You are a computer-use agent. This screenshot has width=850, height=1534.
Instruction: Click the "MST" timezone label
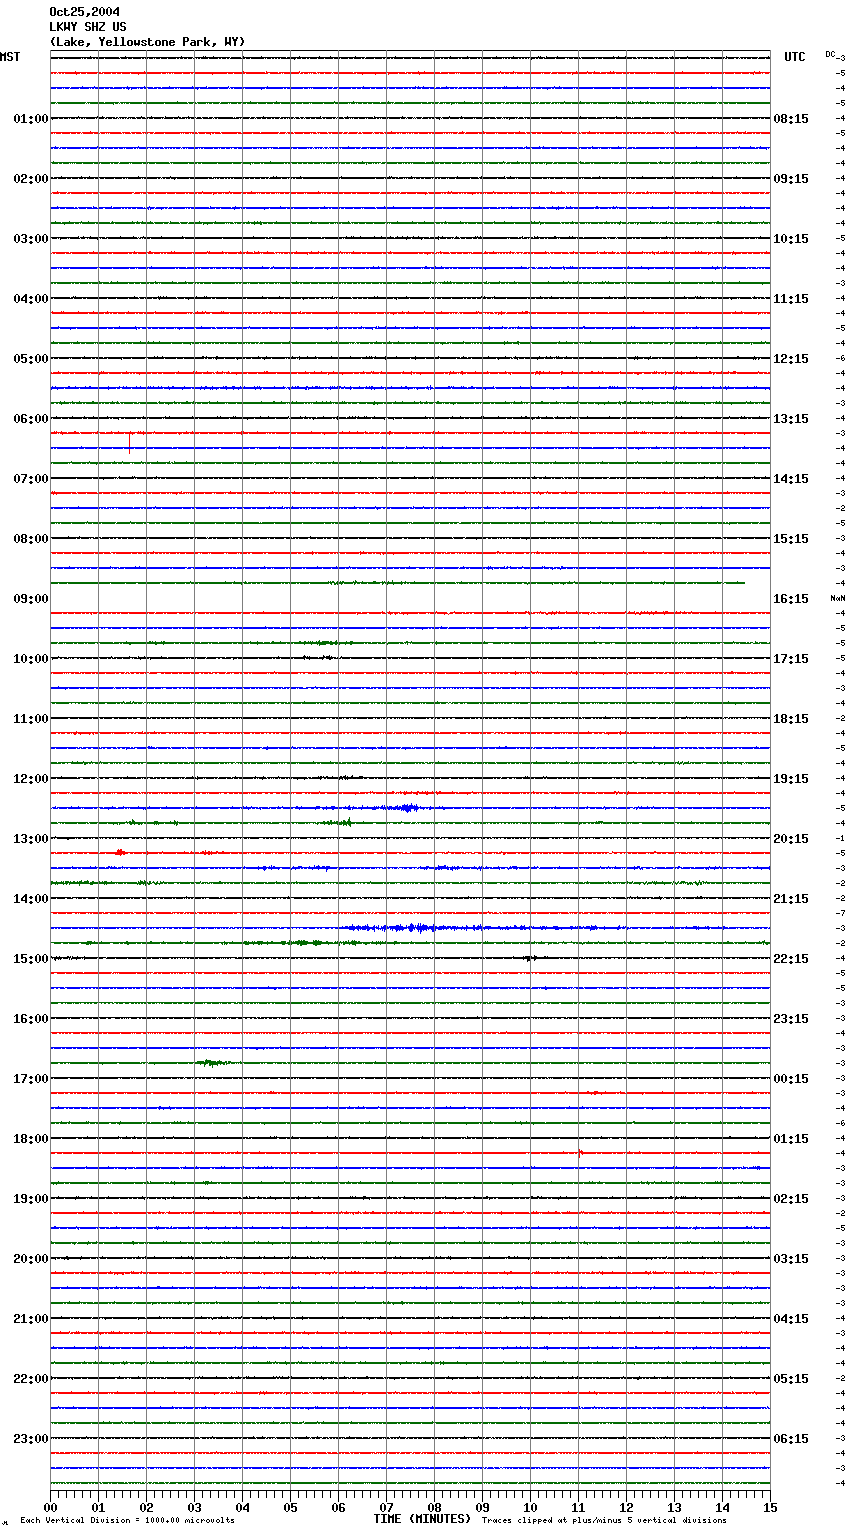tap(10, 57)
